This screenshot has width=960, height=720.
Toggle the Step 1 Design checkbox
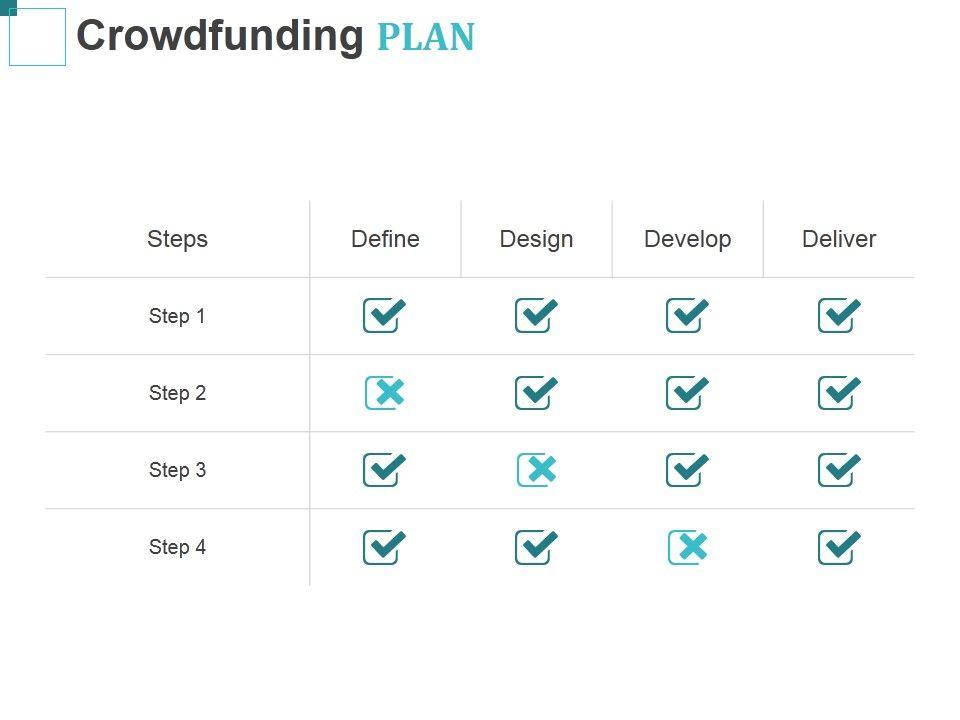(x=536, y=315)
